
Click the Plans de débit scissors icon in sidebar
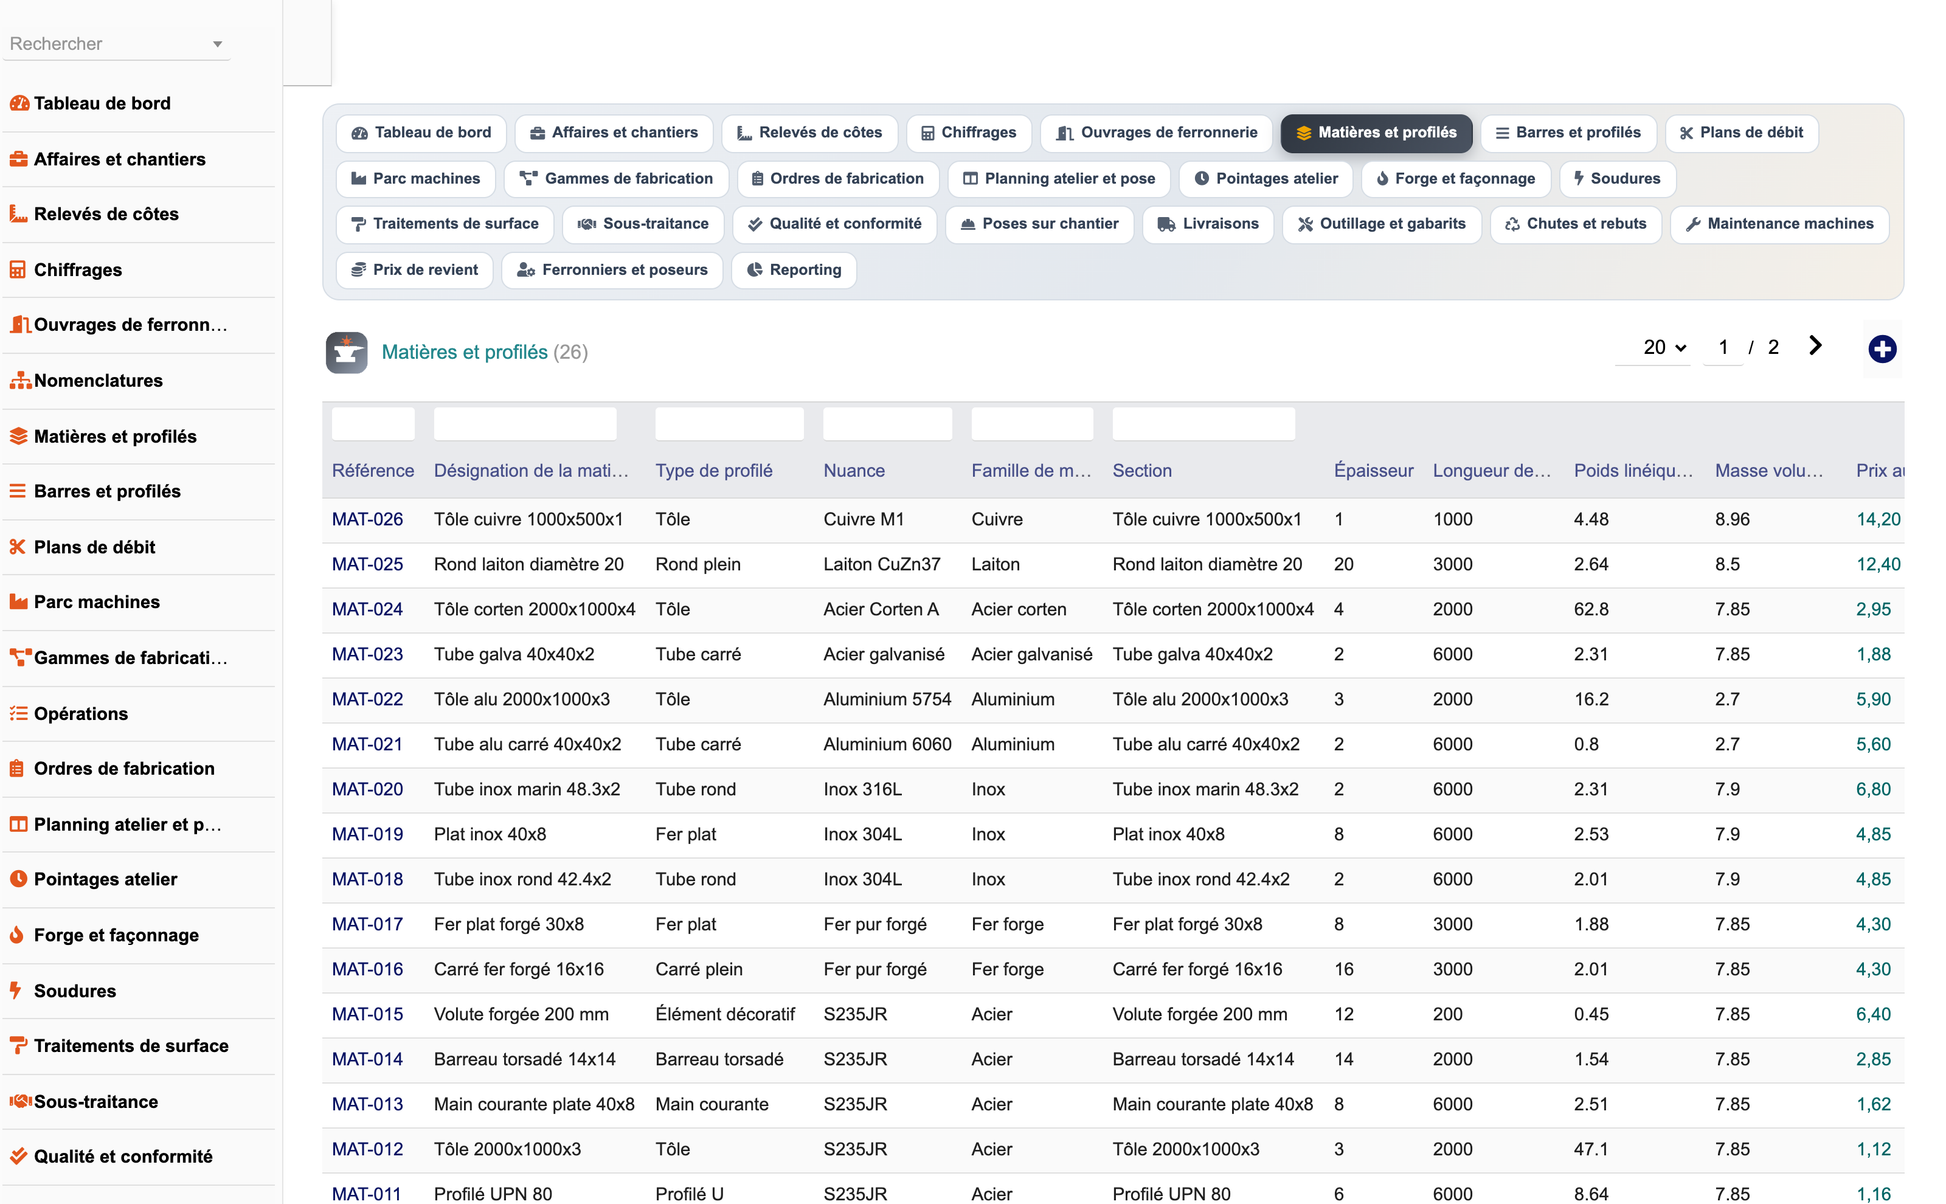pos(18,547)
